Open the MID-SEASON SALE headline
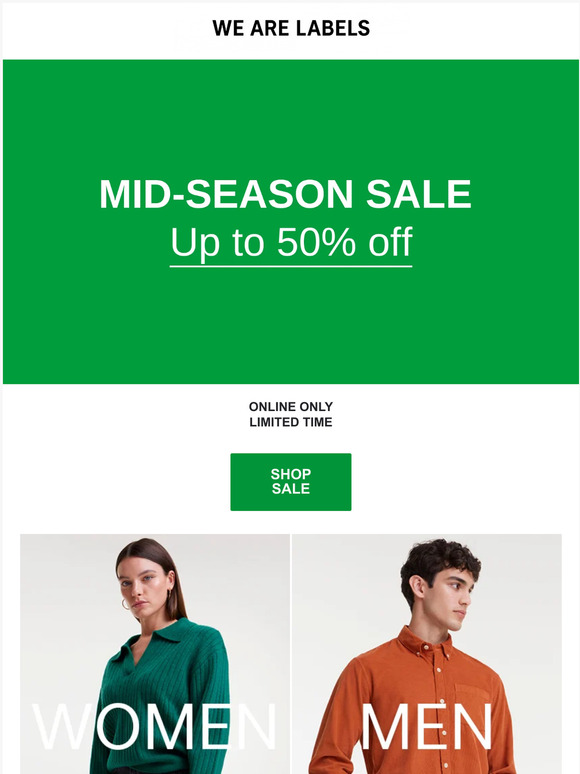The height and width of the screenshot is (774, 580). [x=285, y=194]
